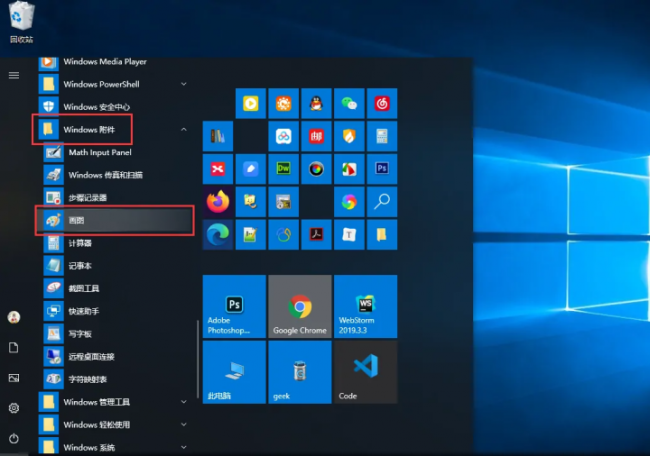Open the Start menu hamburger icon

coord(14,75)
